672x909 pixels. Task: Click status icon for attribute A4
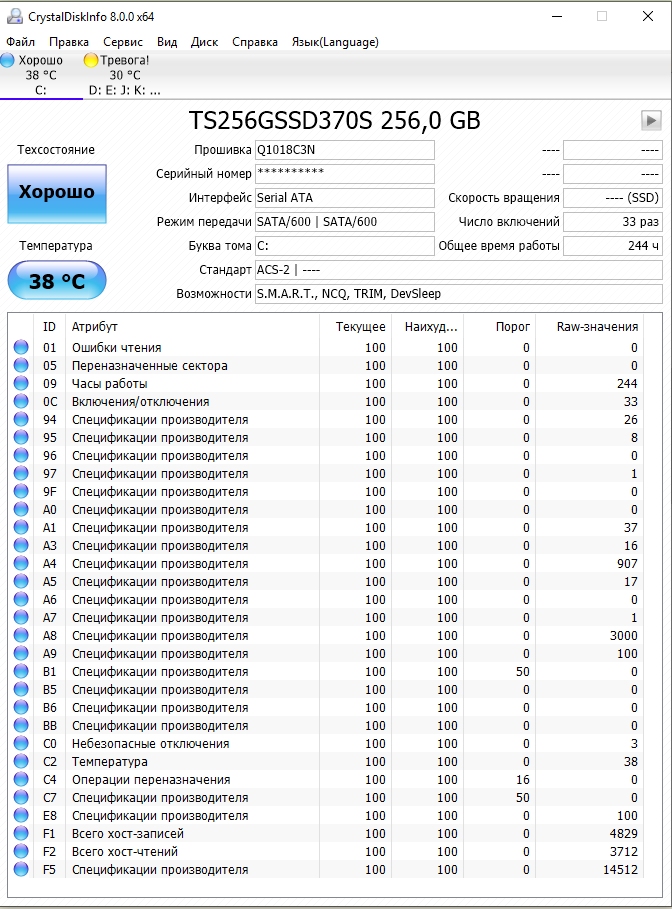click(x=21, y=563)
